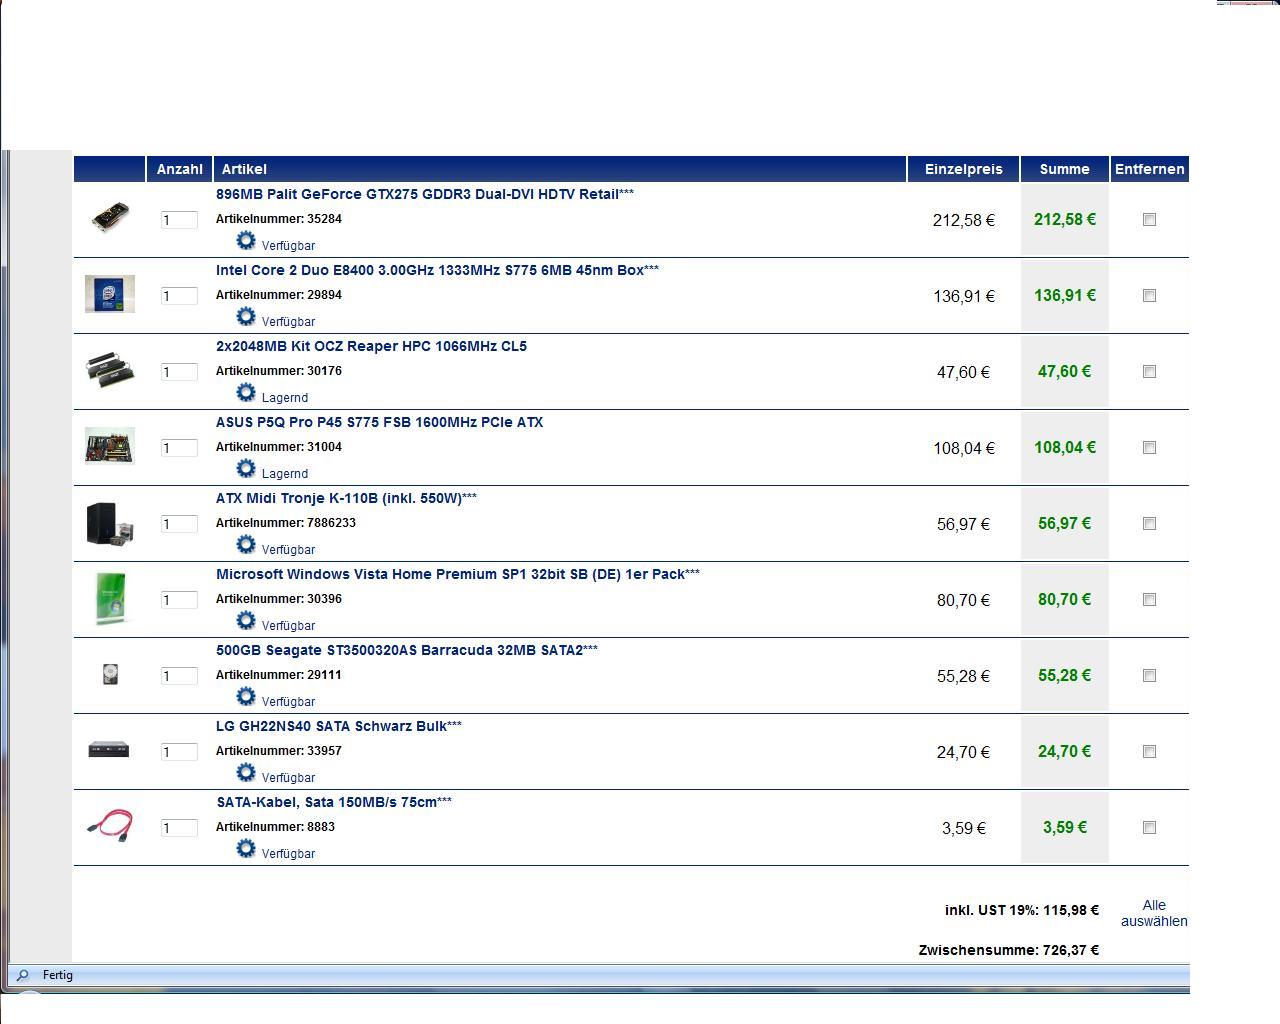1280x1024 pixels.
Task: Click the availability gear icon for ATX Midi Tronje
Action: (246, 545)
